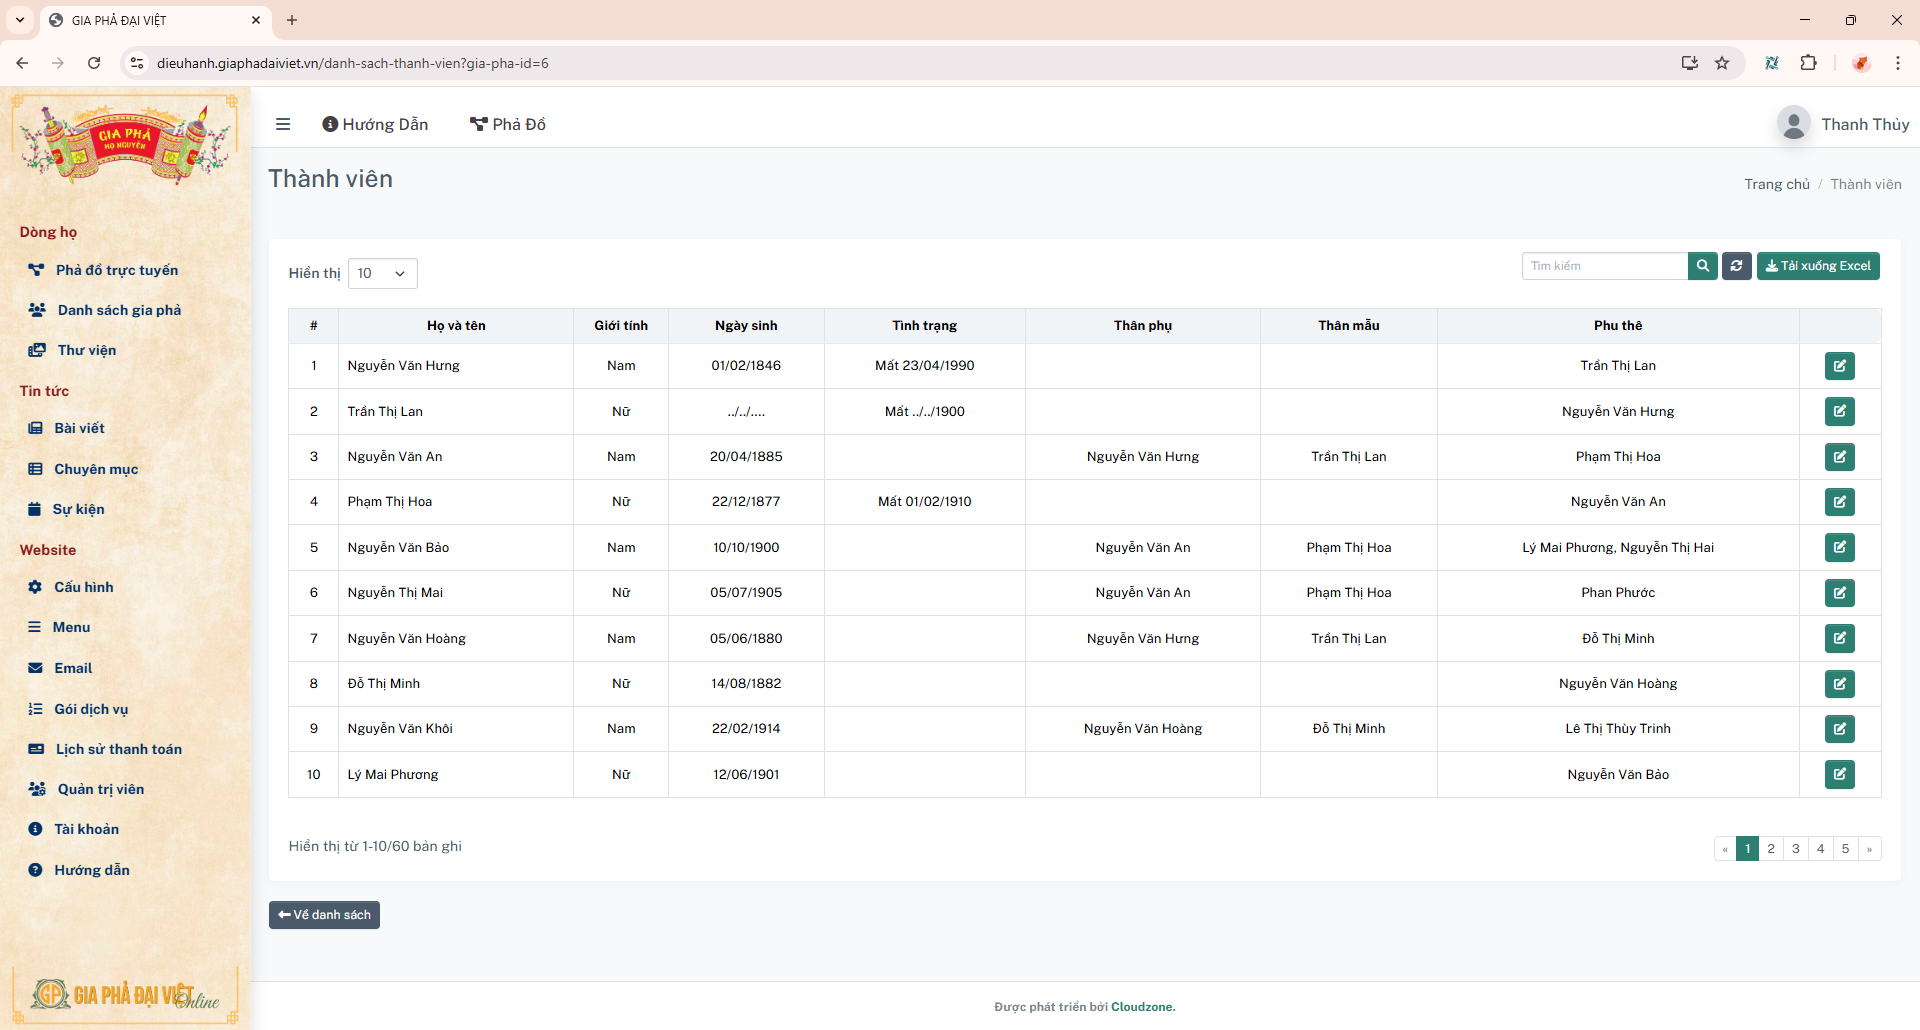Image resolution: width=1920 pixels, height=1030 pixels.
Task: Expand the tab search chevron
Action: pyautogui.click(x=20, y=20)
